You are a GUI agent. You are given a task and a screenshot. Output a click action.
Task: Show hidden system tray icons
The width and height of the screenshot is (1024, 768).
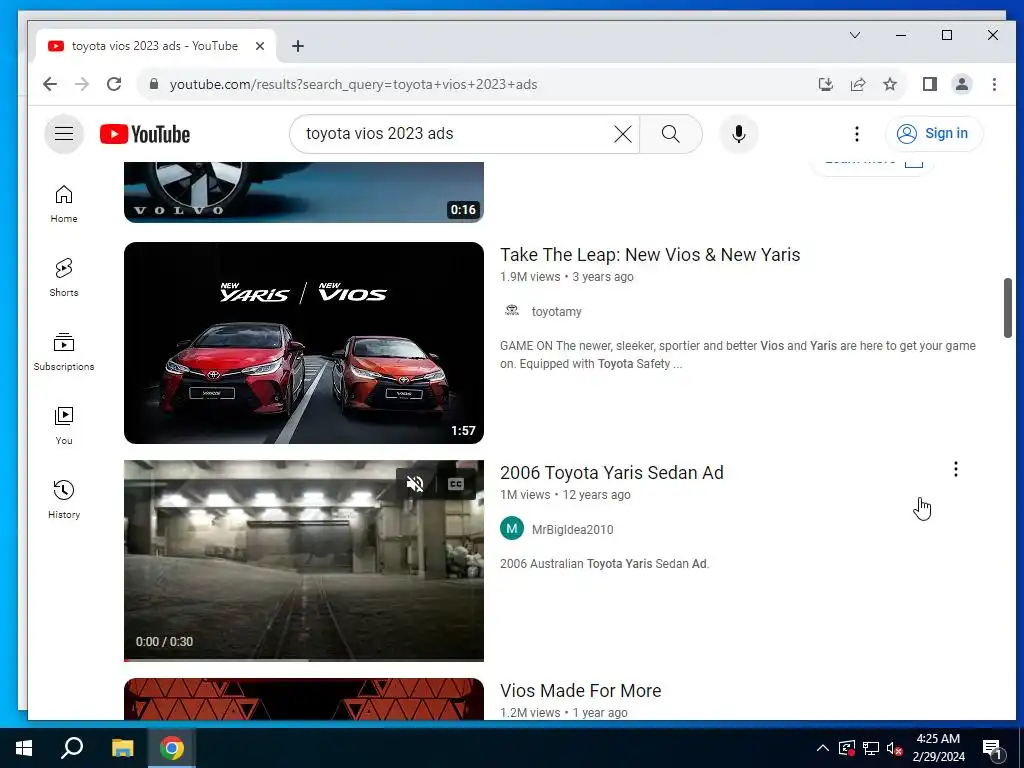click(x=823, y=748)
